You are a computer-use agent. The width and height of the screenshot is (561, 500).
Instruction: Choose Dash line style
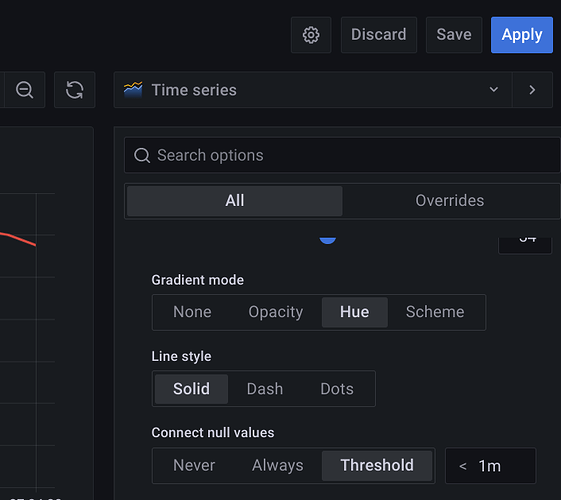pos(265,389)
